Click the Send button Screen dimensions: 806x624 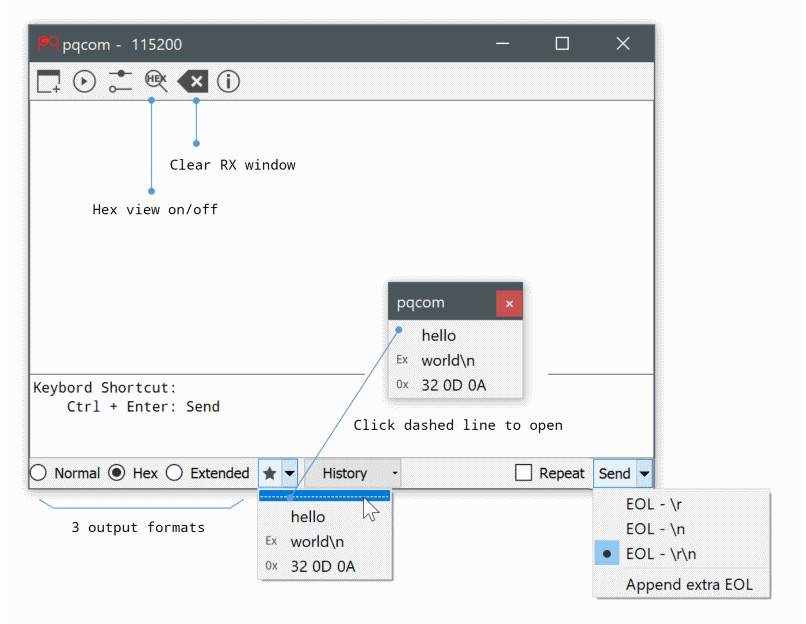615,473
